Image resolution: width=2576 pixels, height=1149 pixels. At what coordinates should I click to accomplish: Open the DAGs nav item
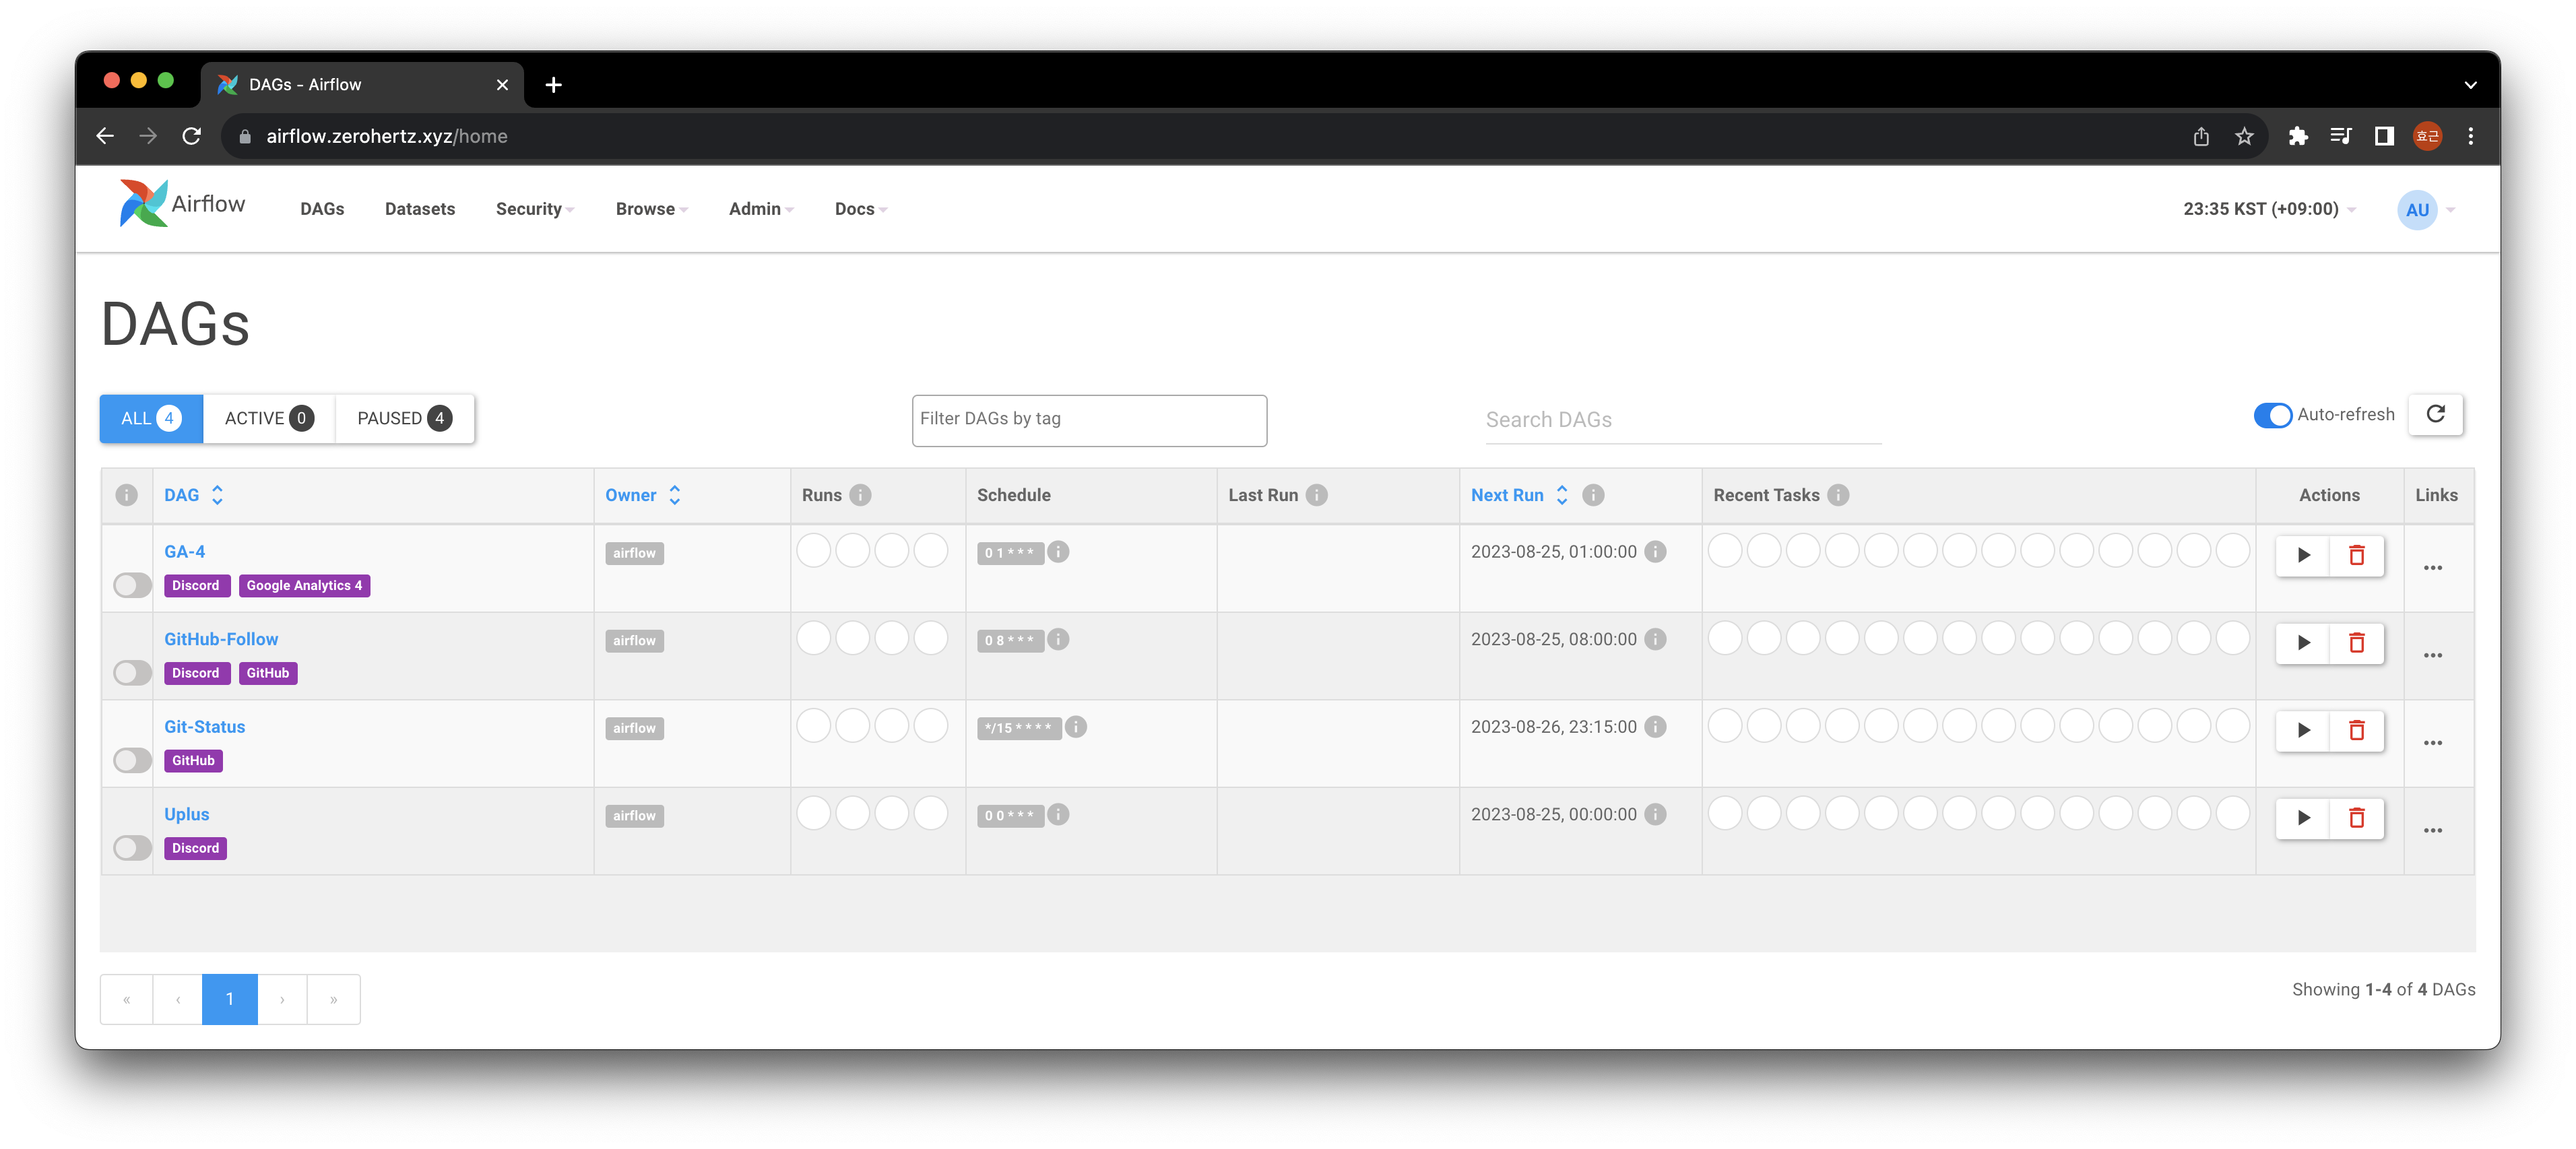pos(322,209)
